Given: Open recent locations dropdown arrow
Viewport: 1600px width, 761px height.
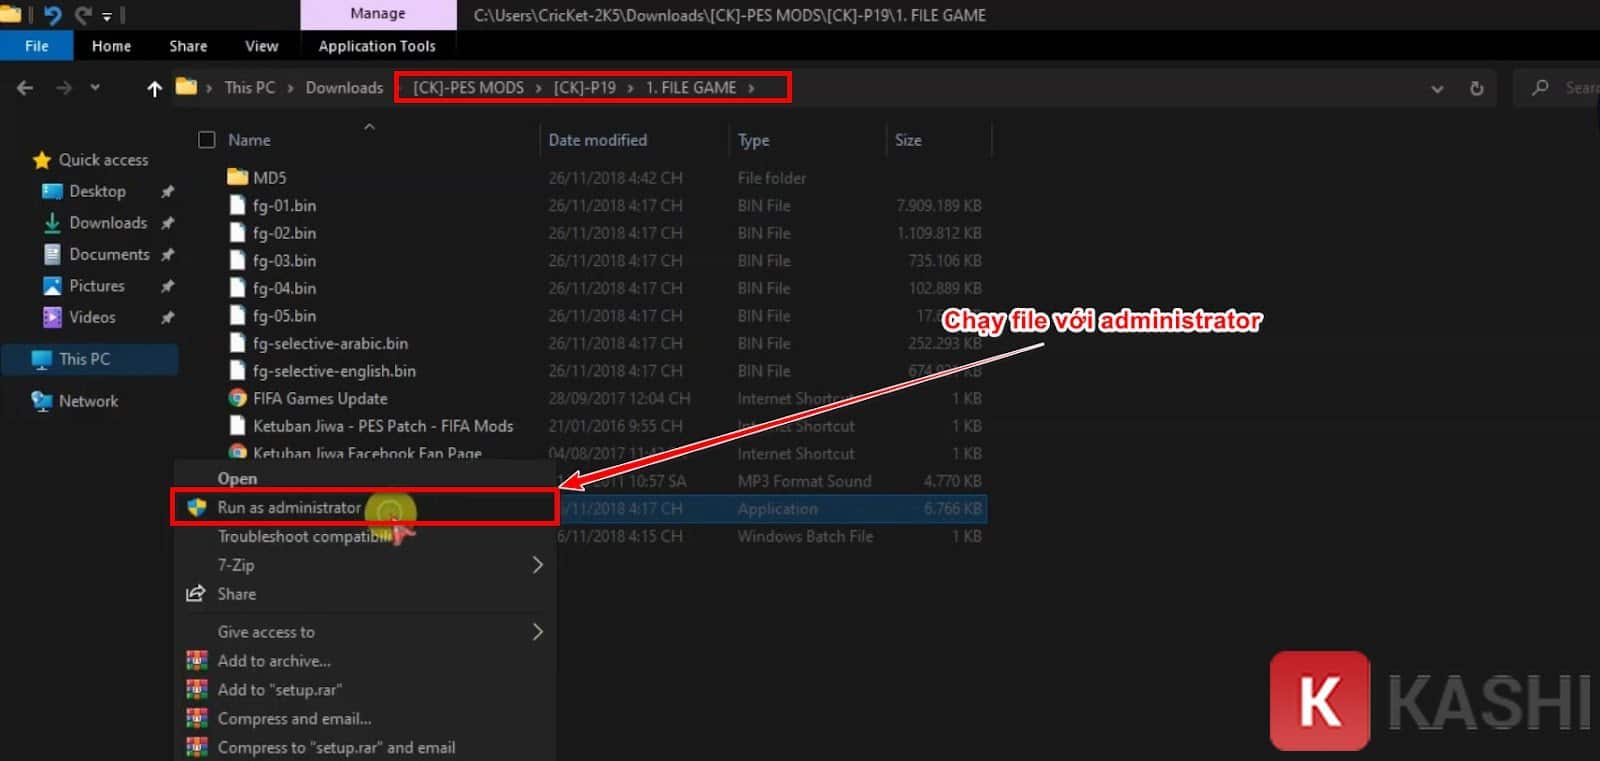Looking at the screenshot, I should pos(95,88).
